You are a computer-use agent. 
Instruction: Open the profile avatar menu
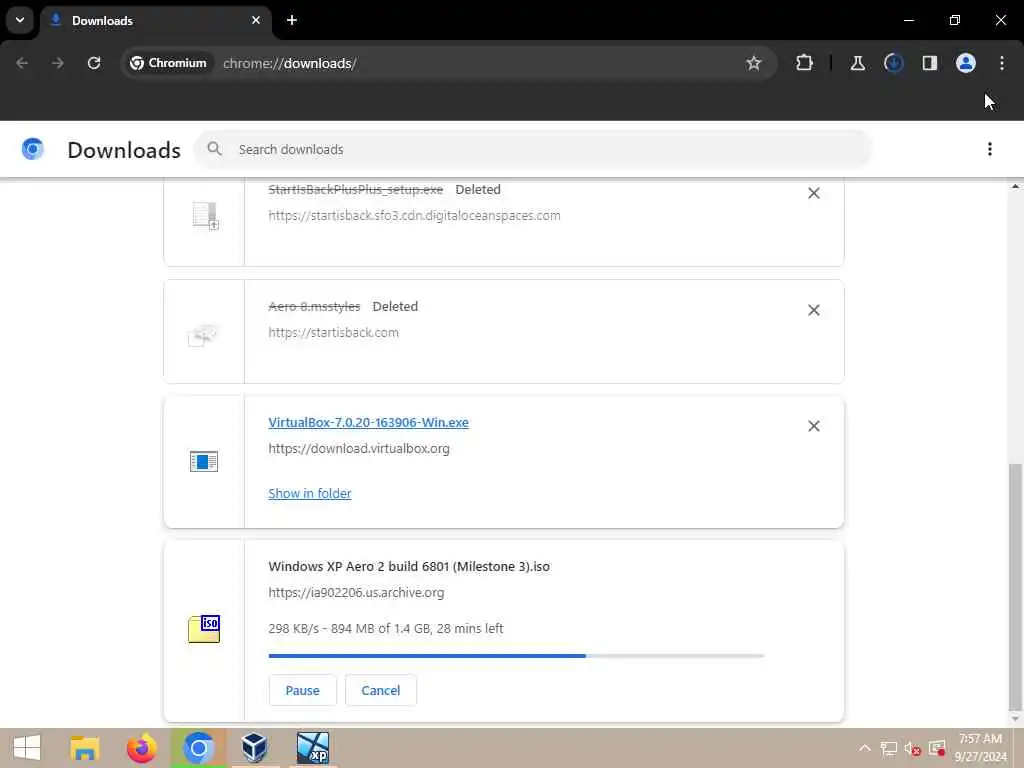[x=965, y=63]
